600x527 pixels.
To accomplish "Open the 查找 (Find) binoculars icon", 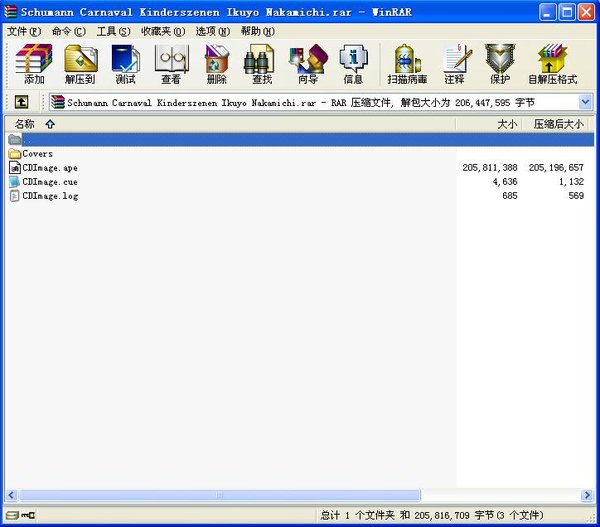I will [x=259, y=59].
